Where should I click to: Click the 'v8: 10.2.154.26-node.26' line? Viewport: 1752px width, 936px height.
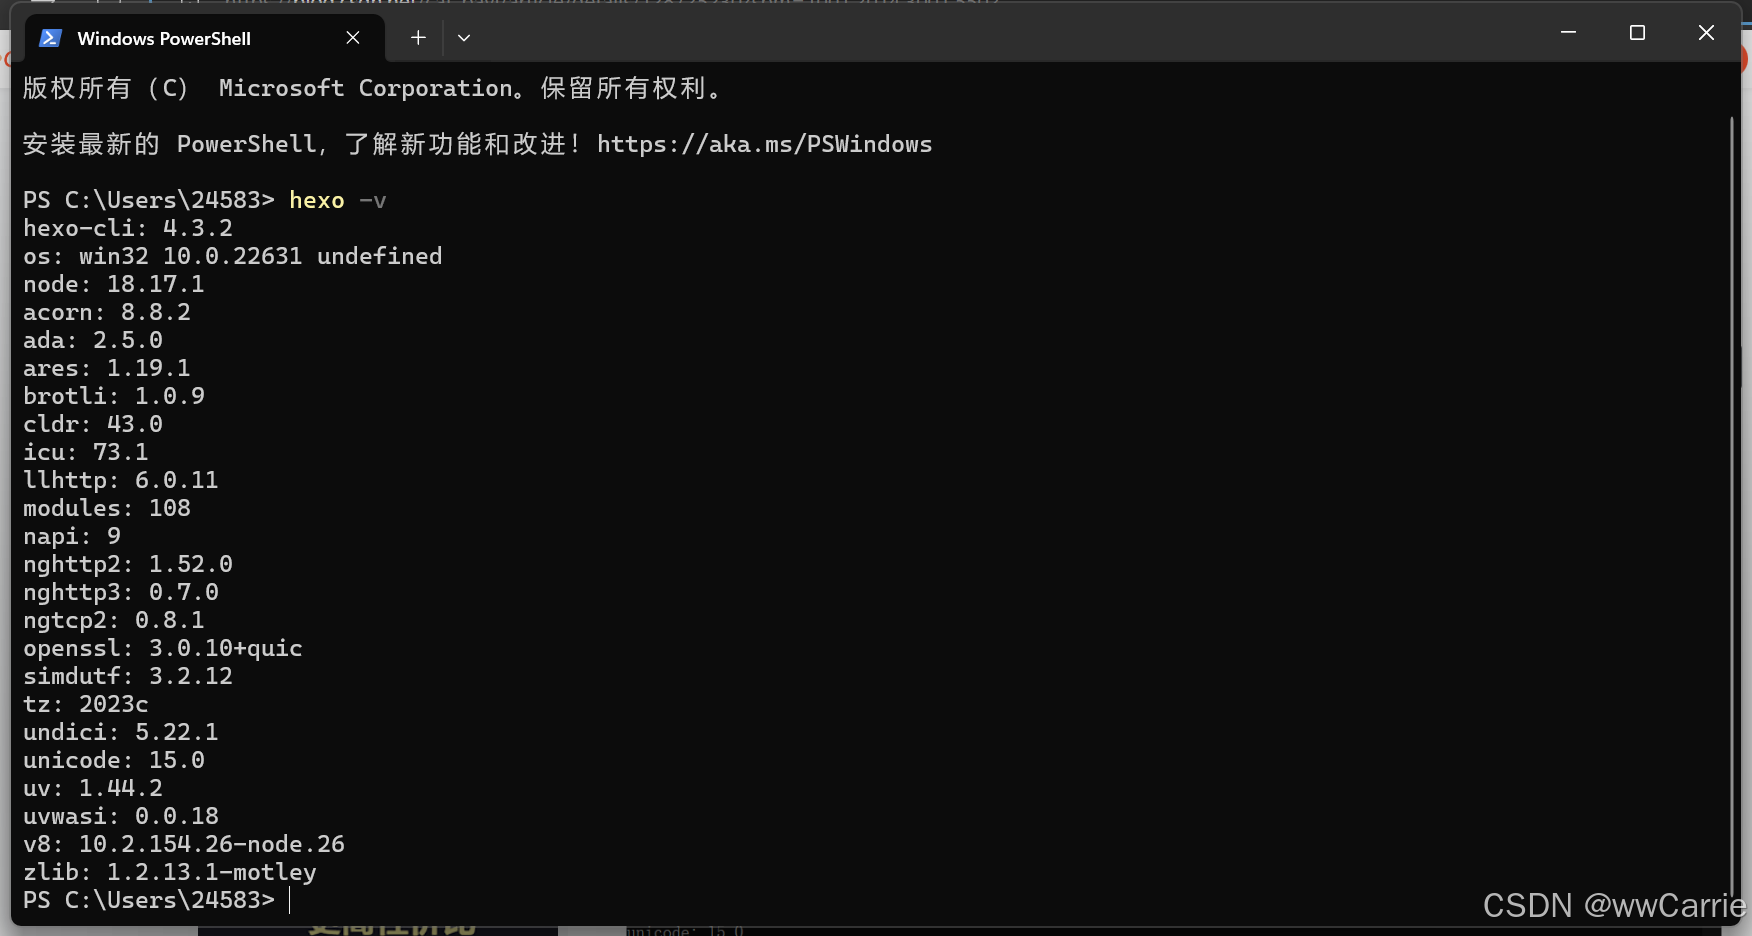(184, 845)
